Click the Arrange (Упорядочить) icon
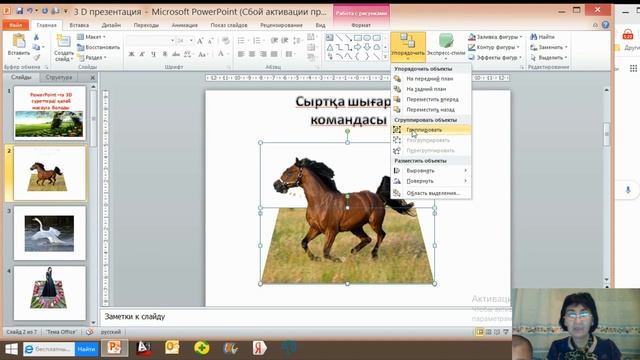 tap(408, 41)
